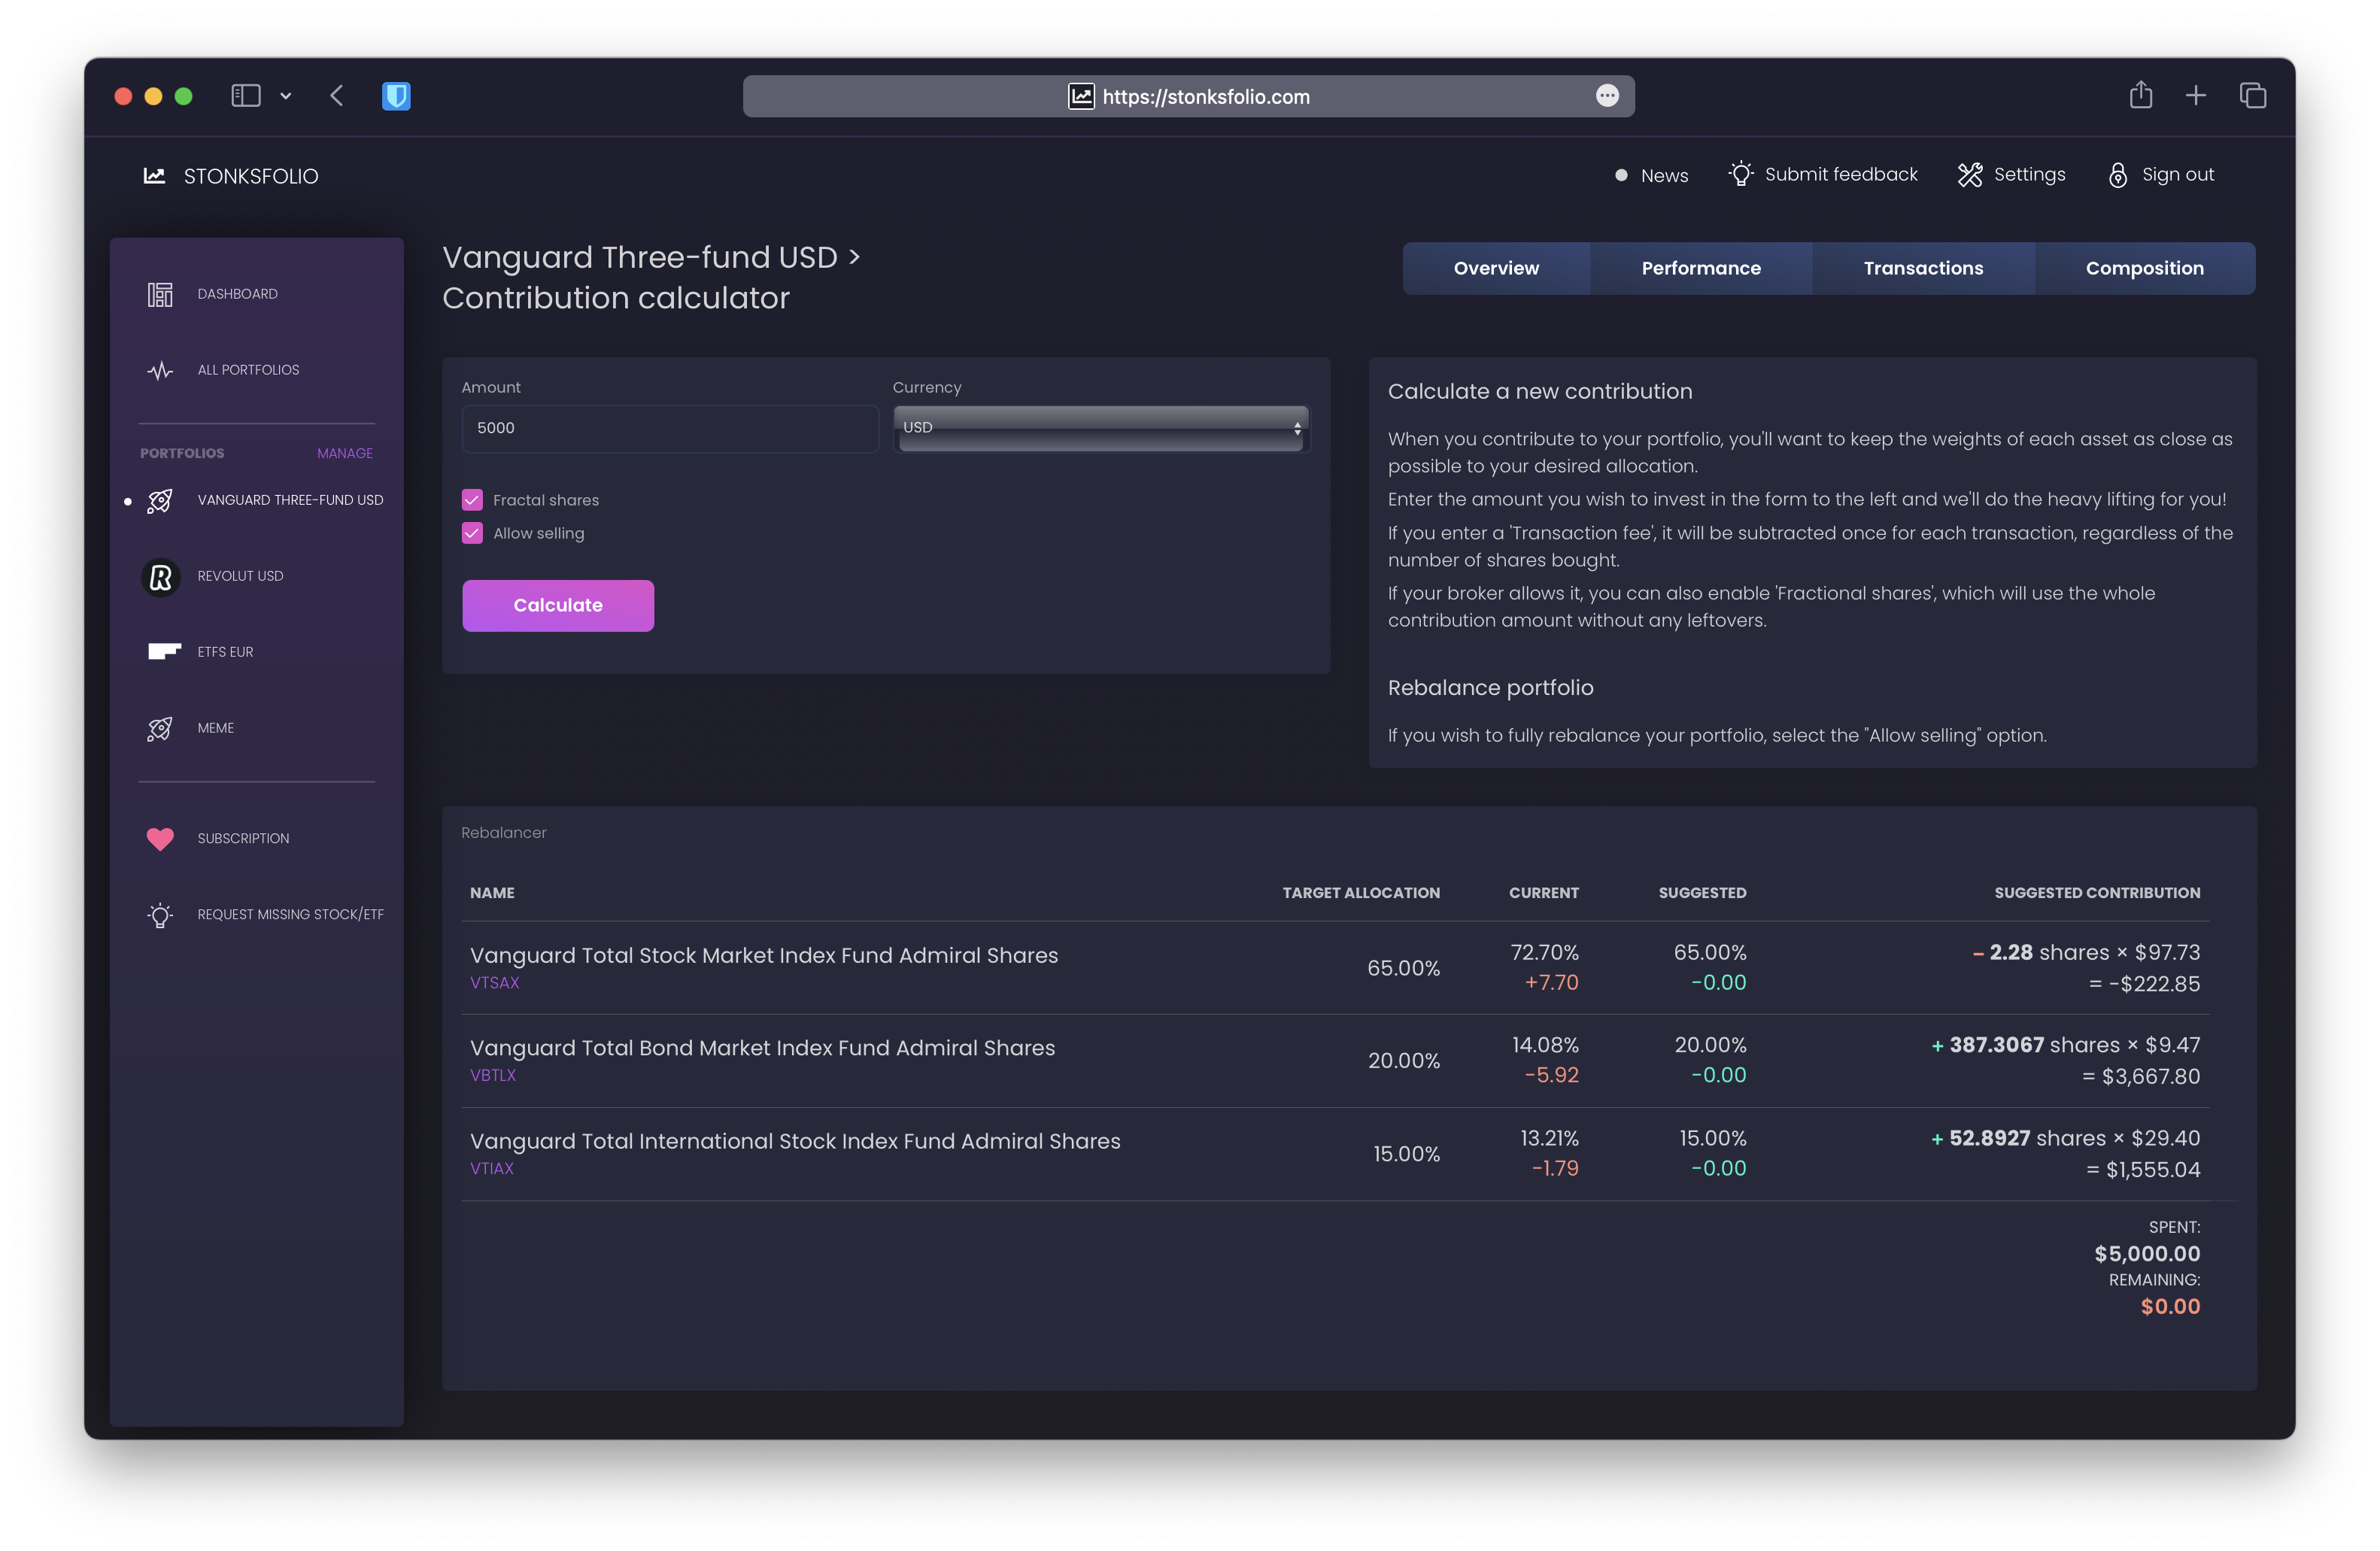Click the Amount input field
Image resolution: width=2380 pixels, height=1551 pixels.
[670, 428]
